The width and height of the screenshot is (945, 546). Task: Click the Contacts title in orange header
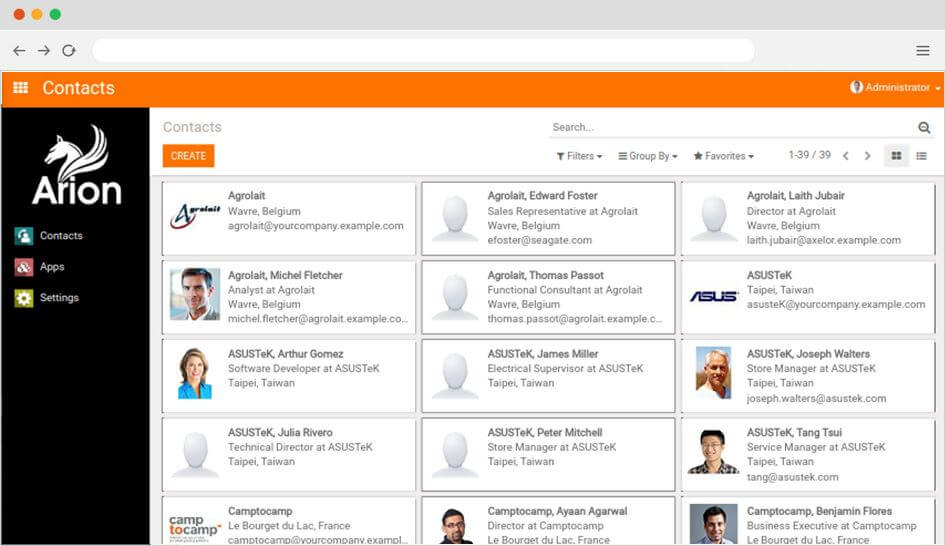coord(78,88)
